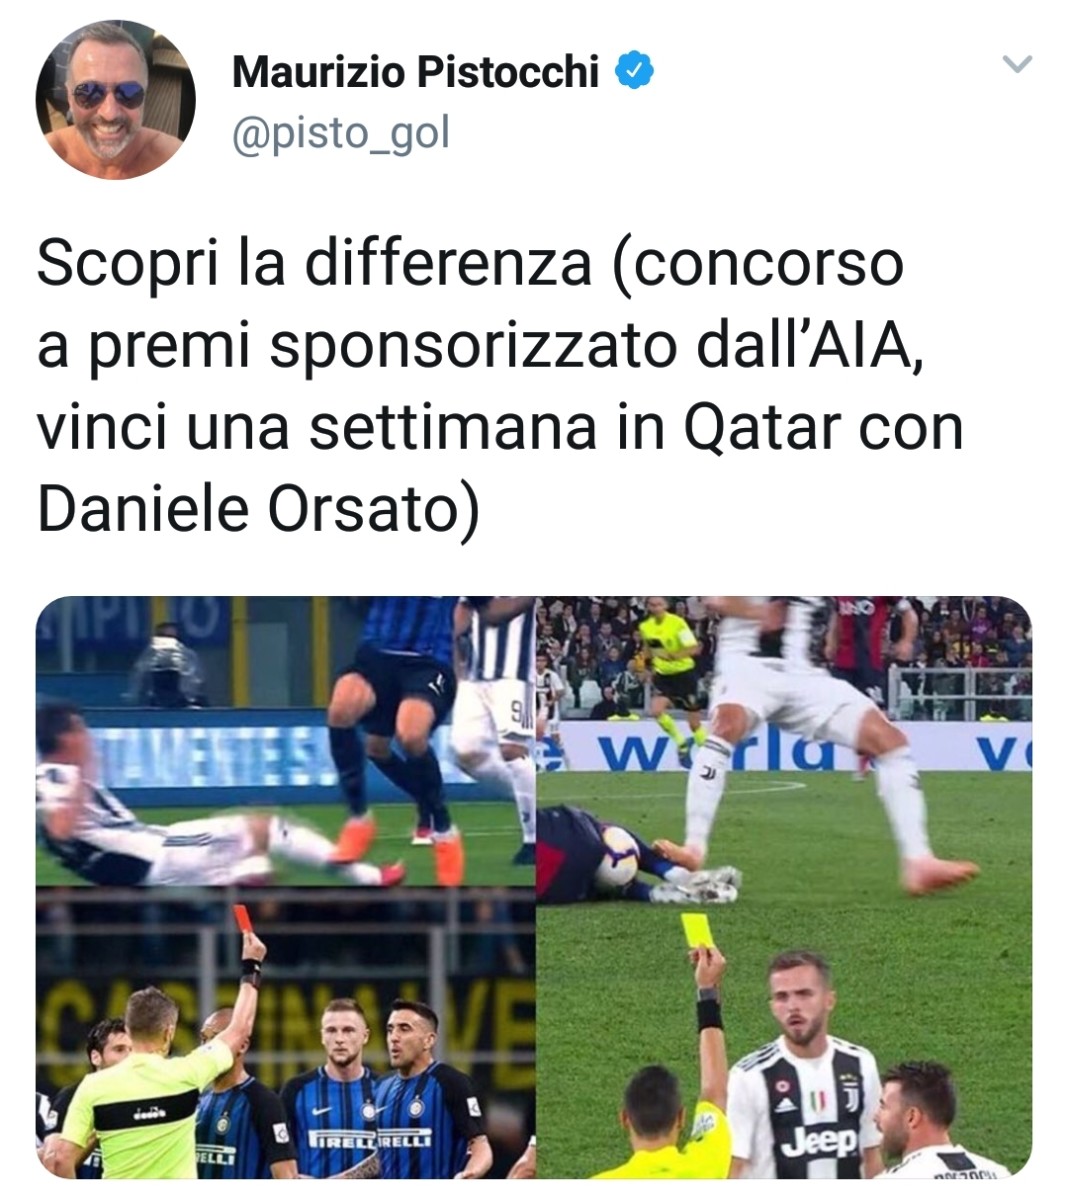Open the tweet options chevron menu
The width and height of the screenshot is (1068, 1200).
(1016, 66)
